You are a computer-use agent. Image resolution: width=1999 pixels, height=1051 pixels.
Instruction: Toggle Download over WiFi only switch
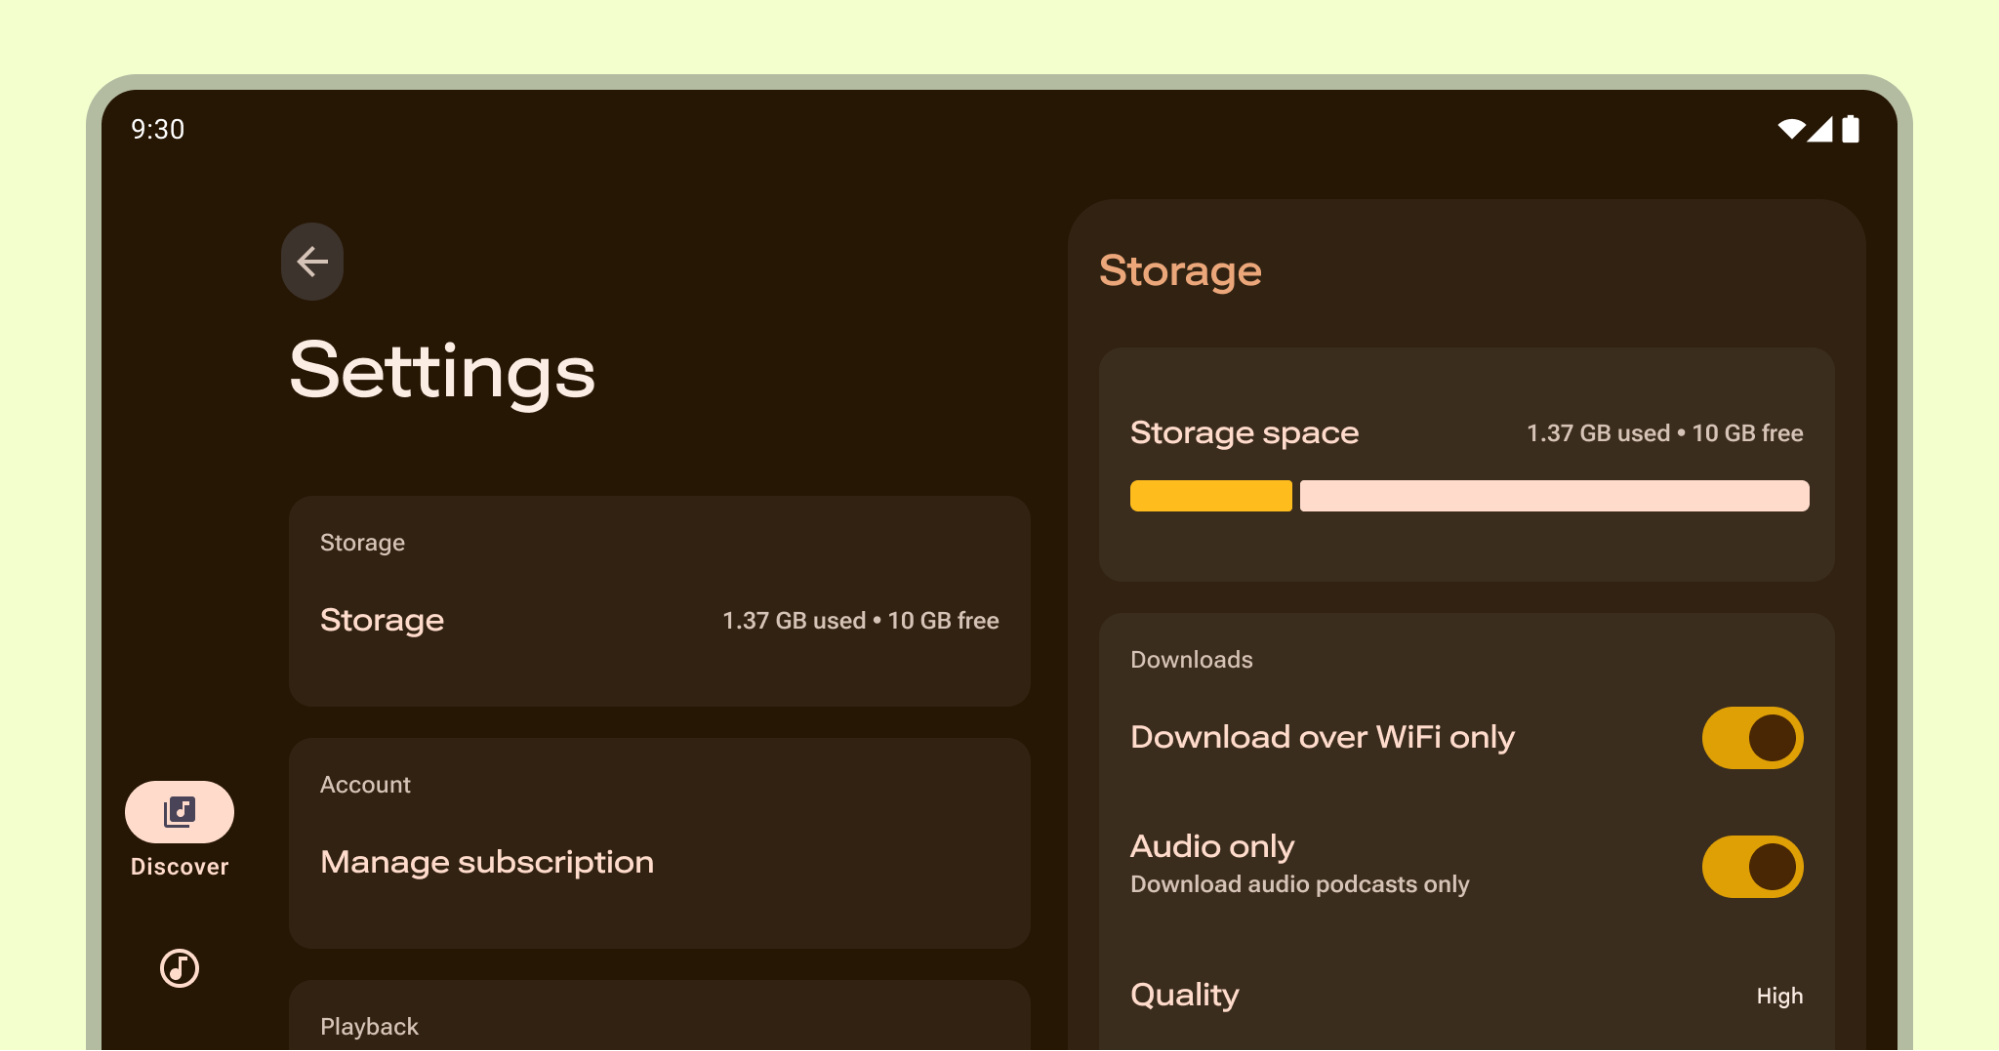pyautogui.click(x=1752, y=738)
